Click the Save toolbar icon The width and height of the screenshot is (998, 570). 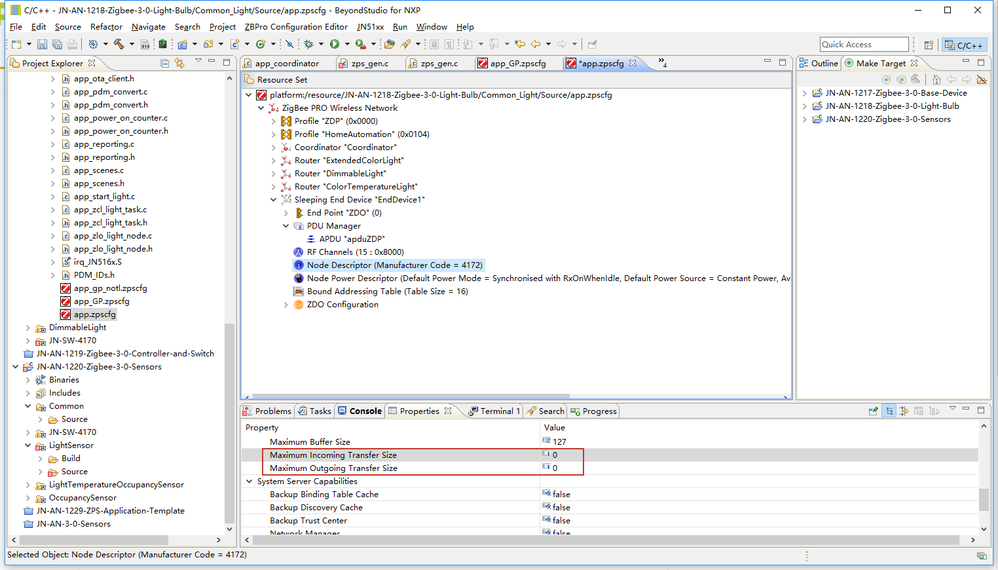[42, 45]
